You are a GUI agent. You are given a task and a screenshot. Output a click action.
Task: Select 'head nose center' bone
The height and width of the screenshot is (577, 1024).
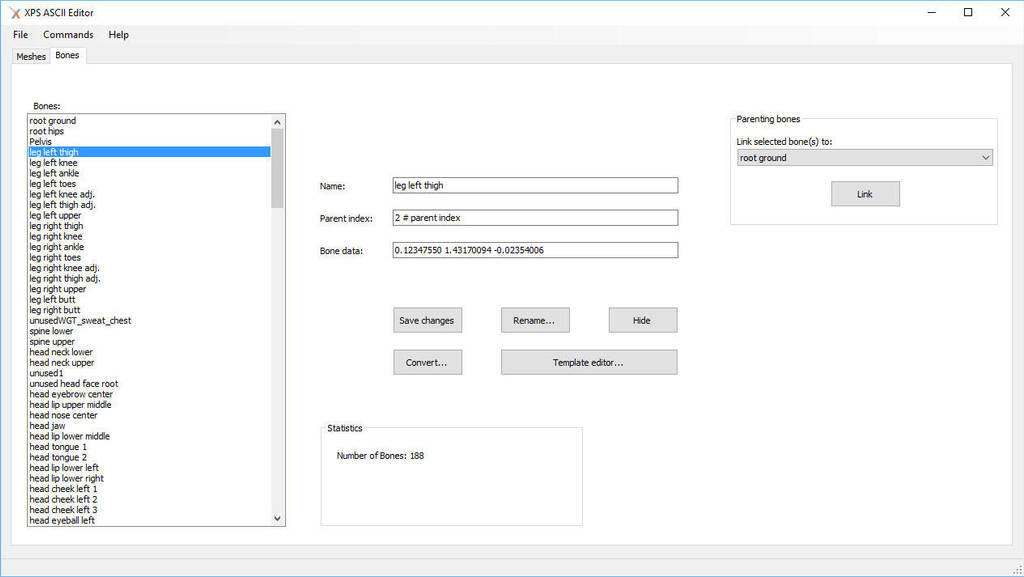[149, 415]
